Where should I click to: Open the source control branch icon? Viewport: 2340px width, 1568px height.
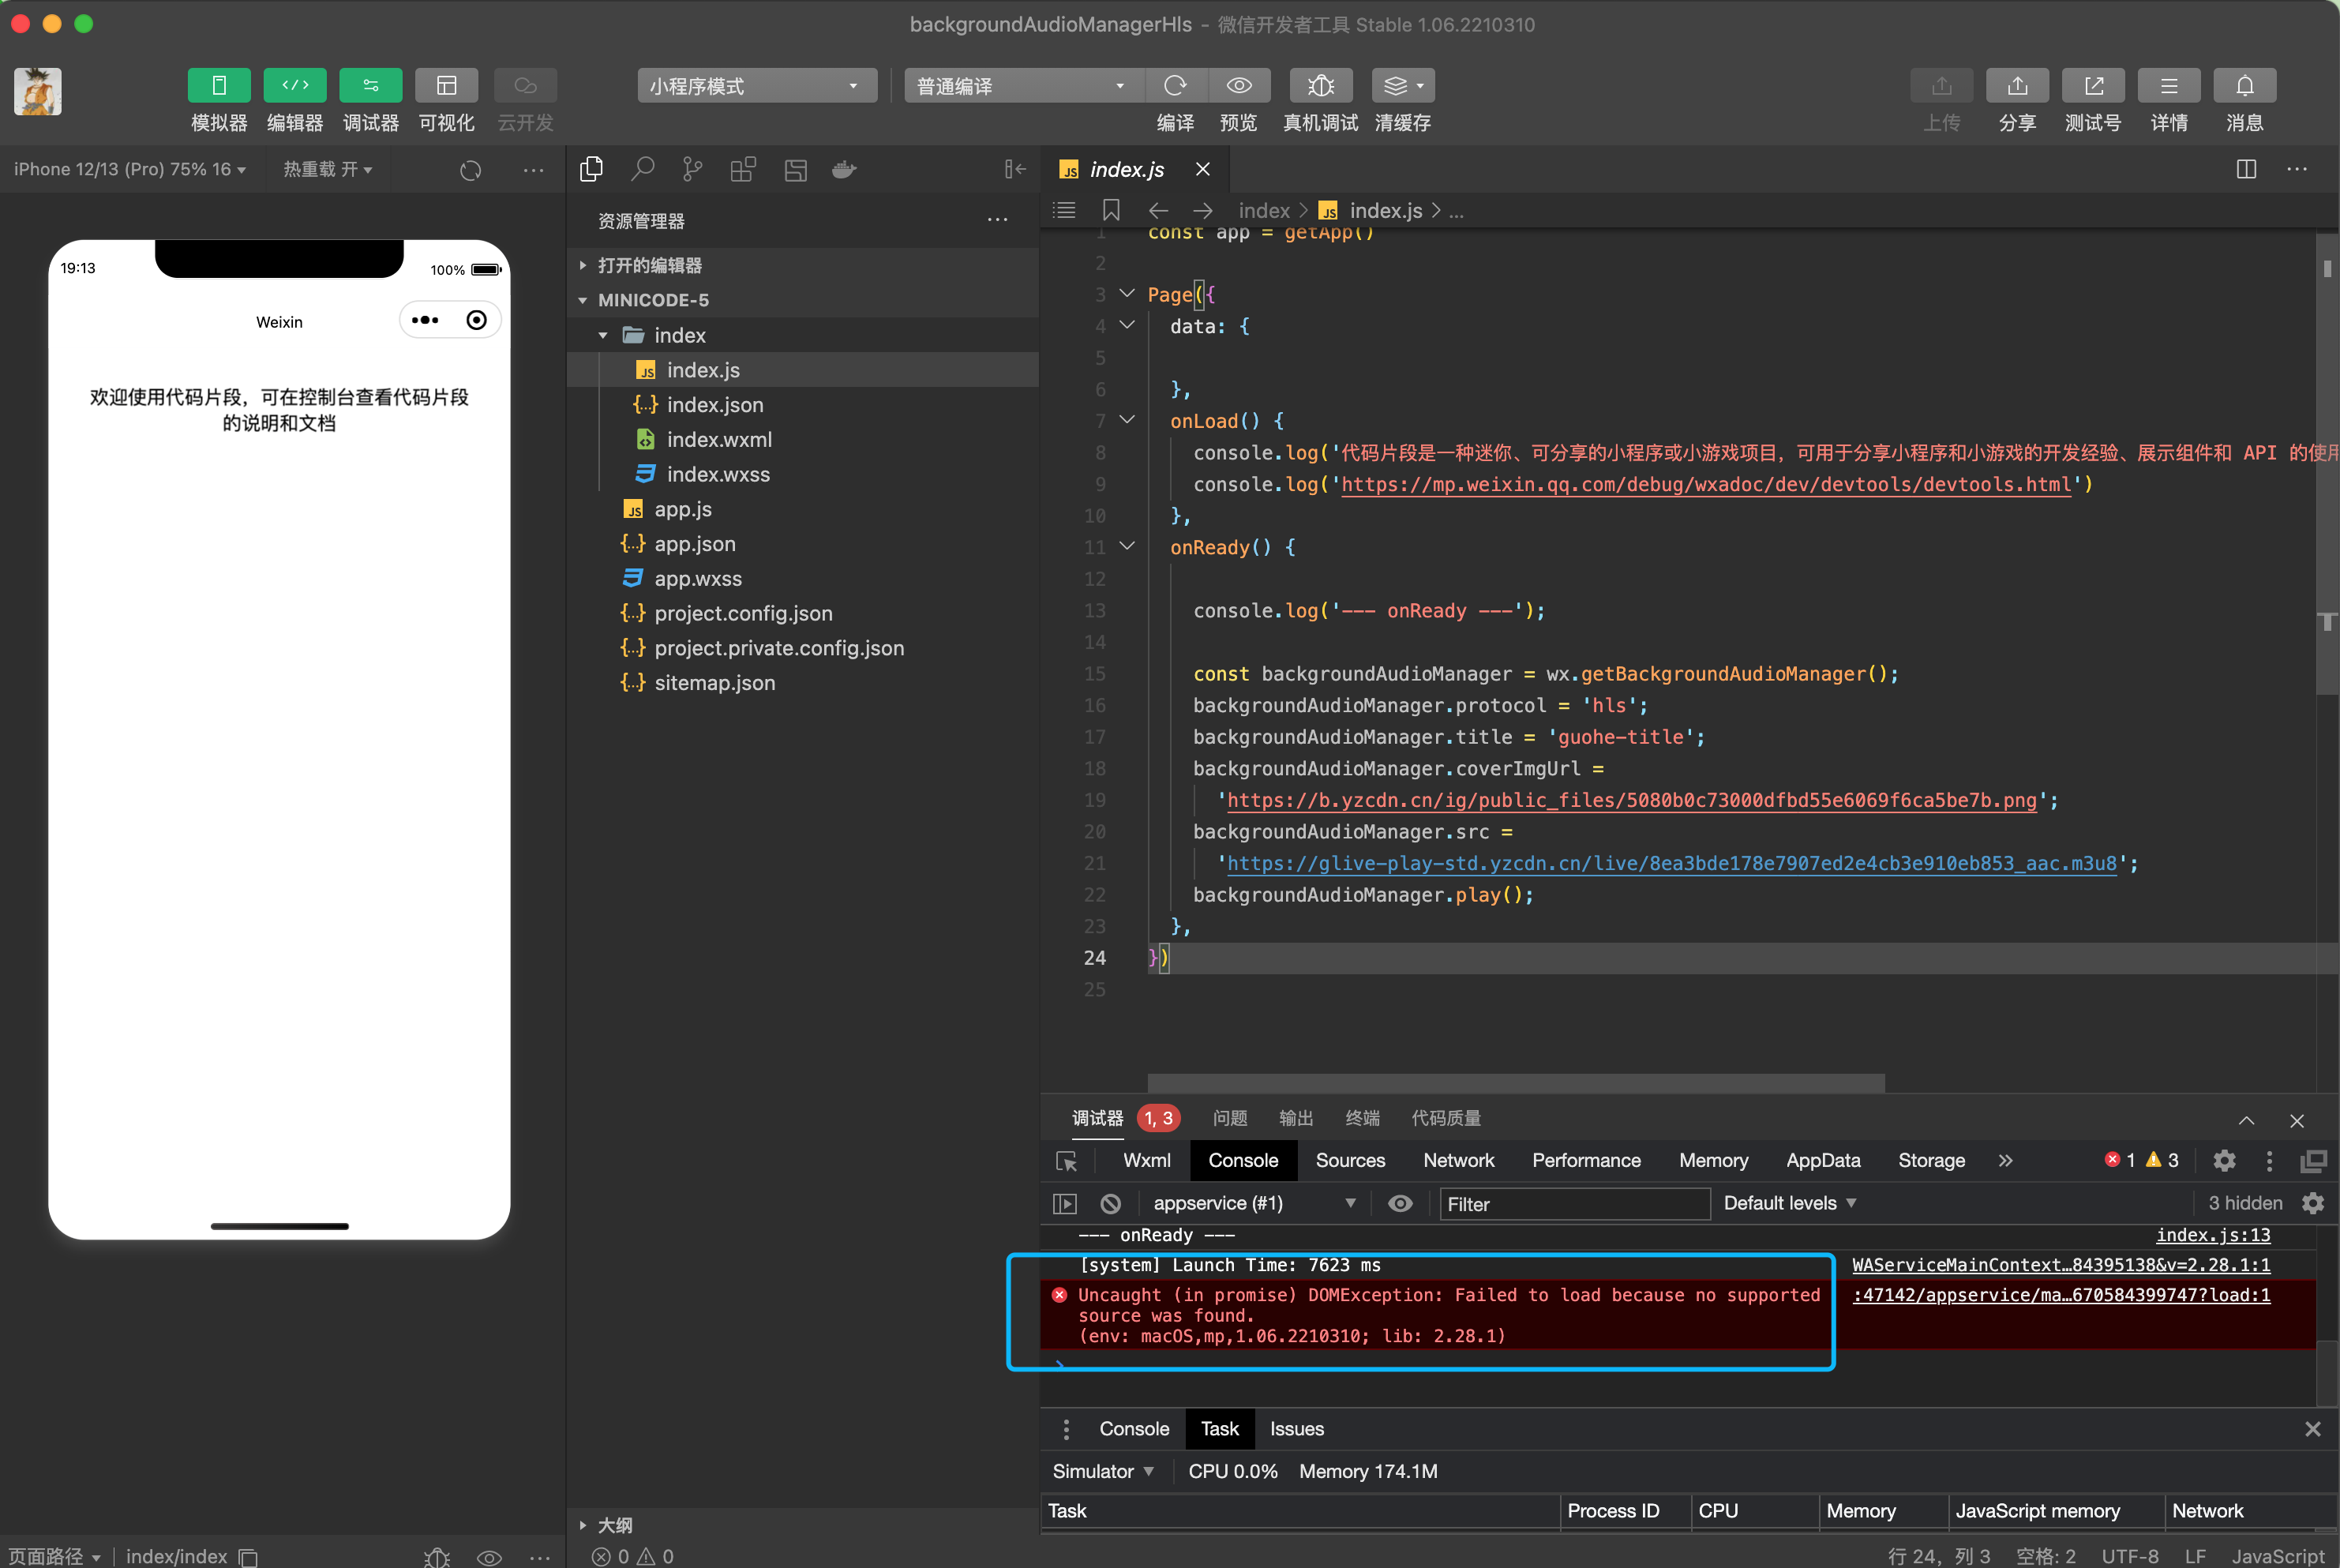[692, 170]
